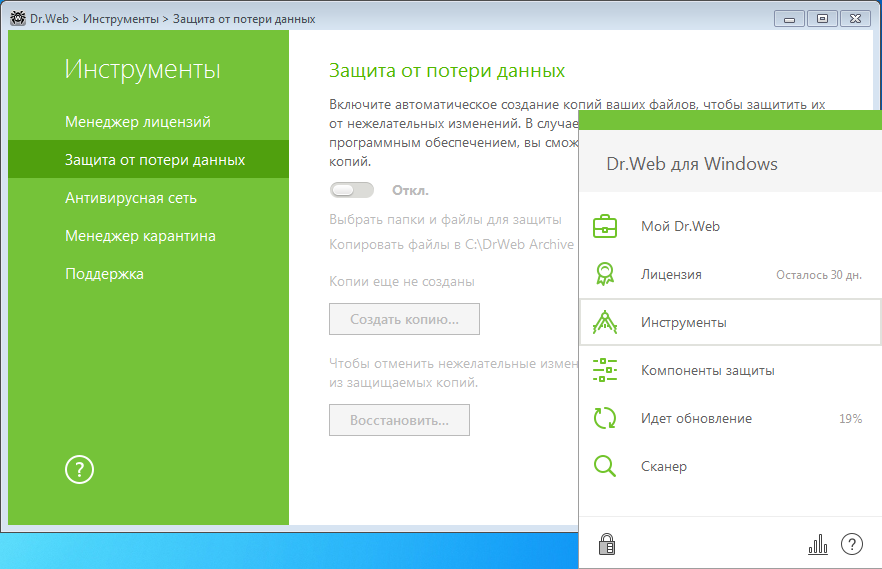882x569 pixels.
Task: Click the circular arrows update icon
Action: click(x=605, y=418)
